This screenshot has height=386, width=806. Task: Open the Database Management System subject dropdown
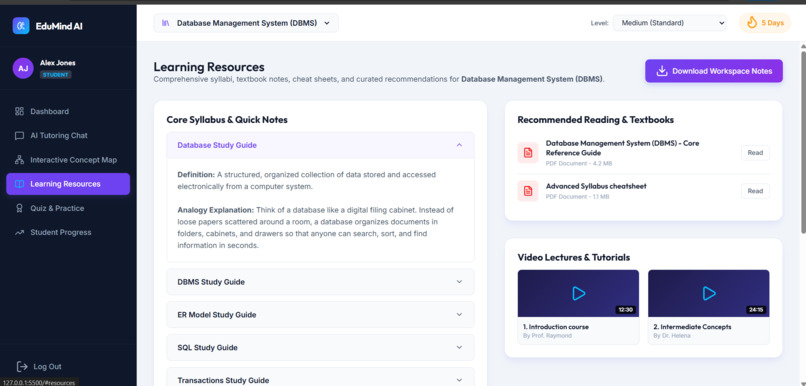click(x=246, y=23)
